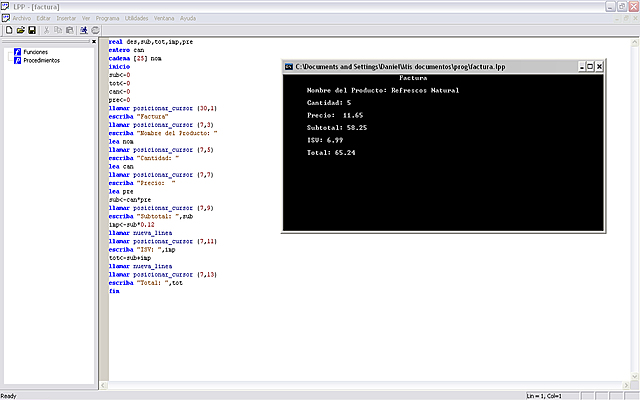Click the LPP document icon beside Archivo
This screenshot has height=400, width=640.
pyautogui.click(x=6, y=18)
